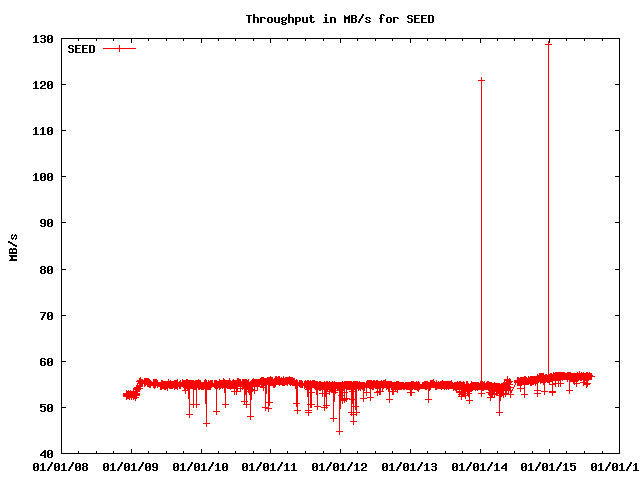Viewport: 640px width, 480px height.
Task: Select the 01/01/15 x-axis tick label
Action: click(x=551, y=465)
